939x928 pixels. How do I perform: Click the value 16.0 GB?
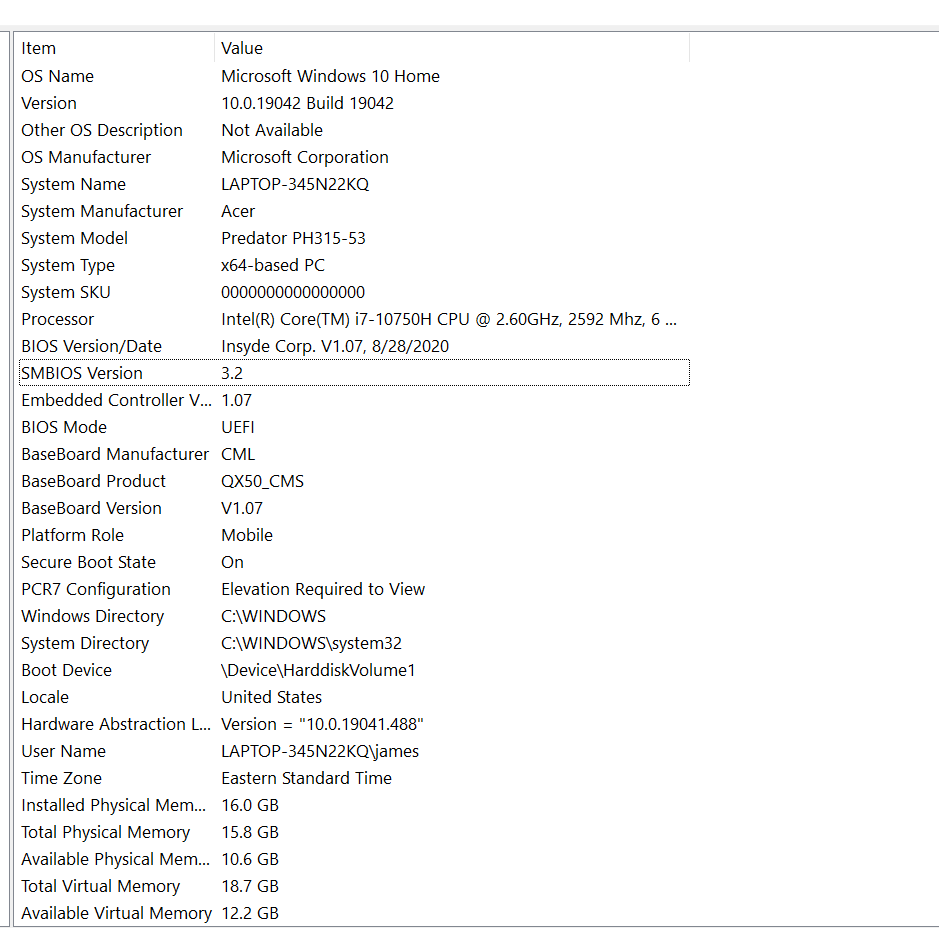(x=250, y=805)
